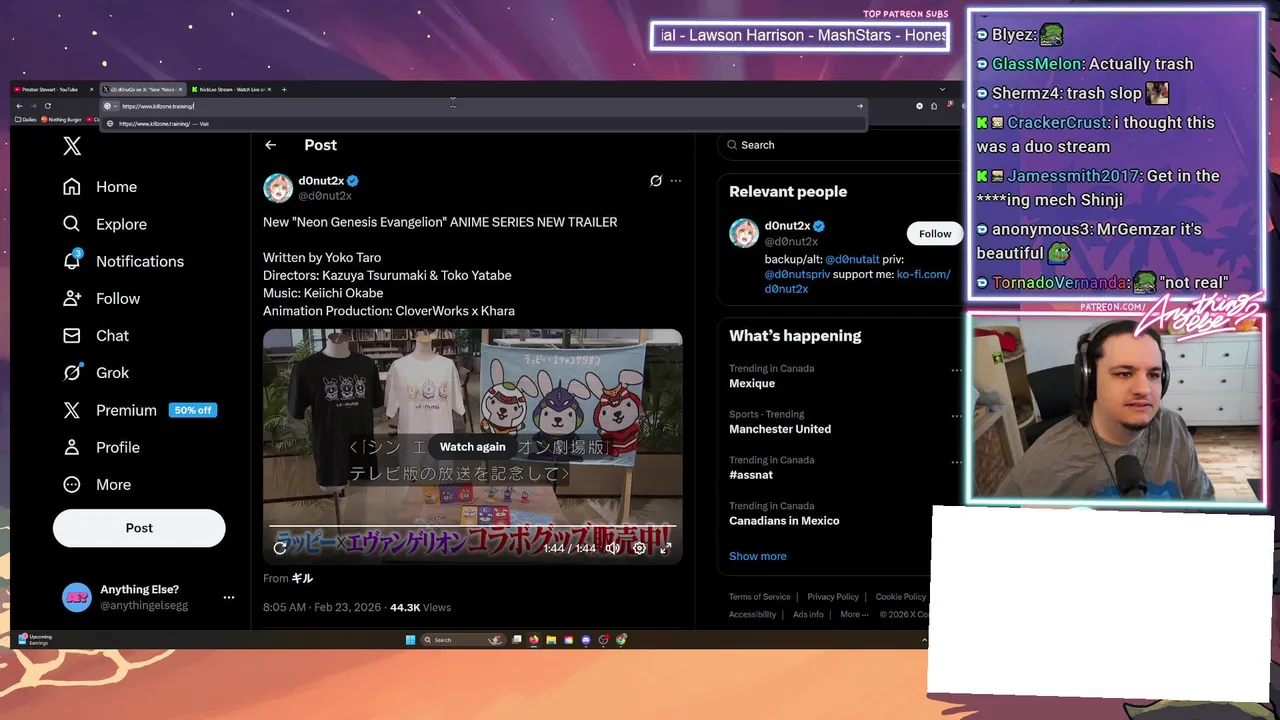The height and width of the screenshot is (720, 1280).
Task: Open d0nut2x profile avatar on post
Action: [278, 188]
